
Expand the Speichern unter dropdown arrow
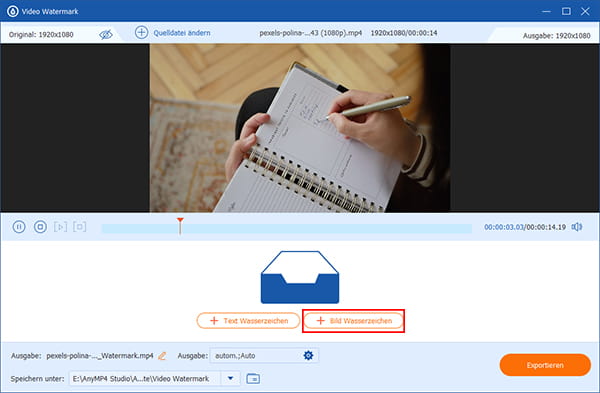pos(230,378)
